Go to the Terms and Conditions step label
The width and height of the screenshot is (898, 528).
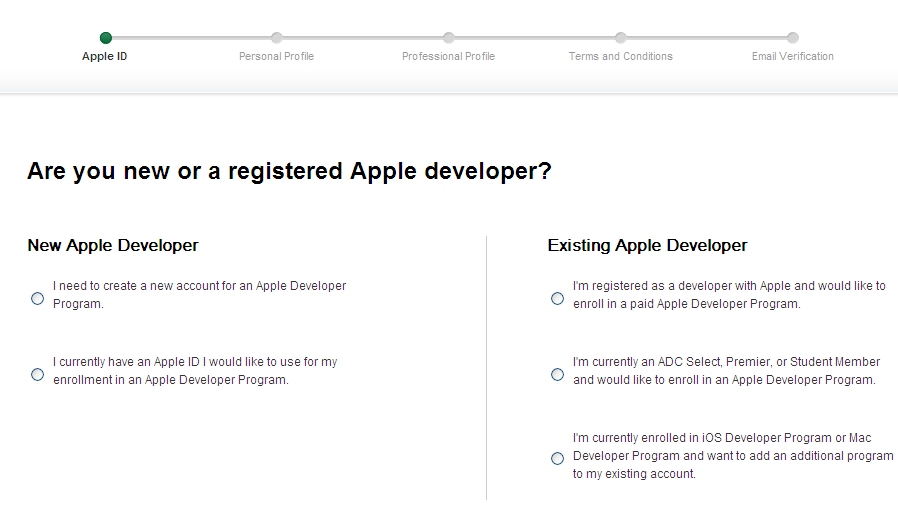620,56
